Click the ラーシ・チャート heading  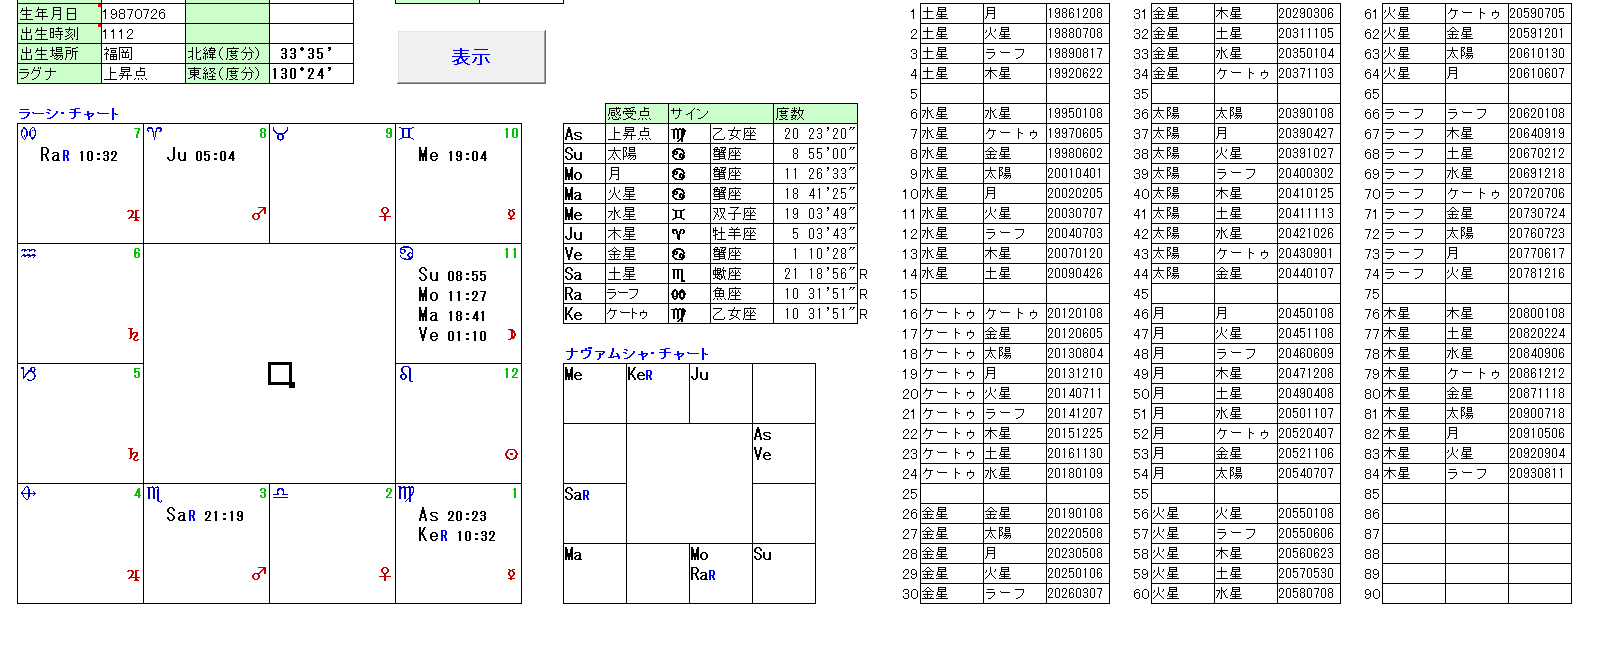[68, 114]
